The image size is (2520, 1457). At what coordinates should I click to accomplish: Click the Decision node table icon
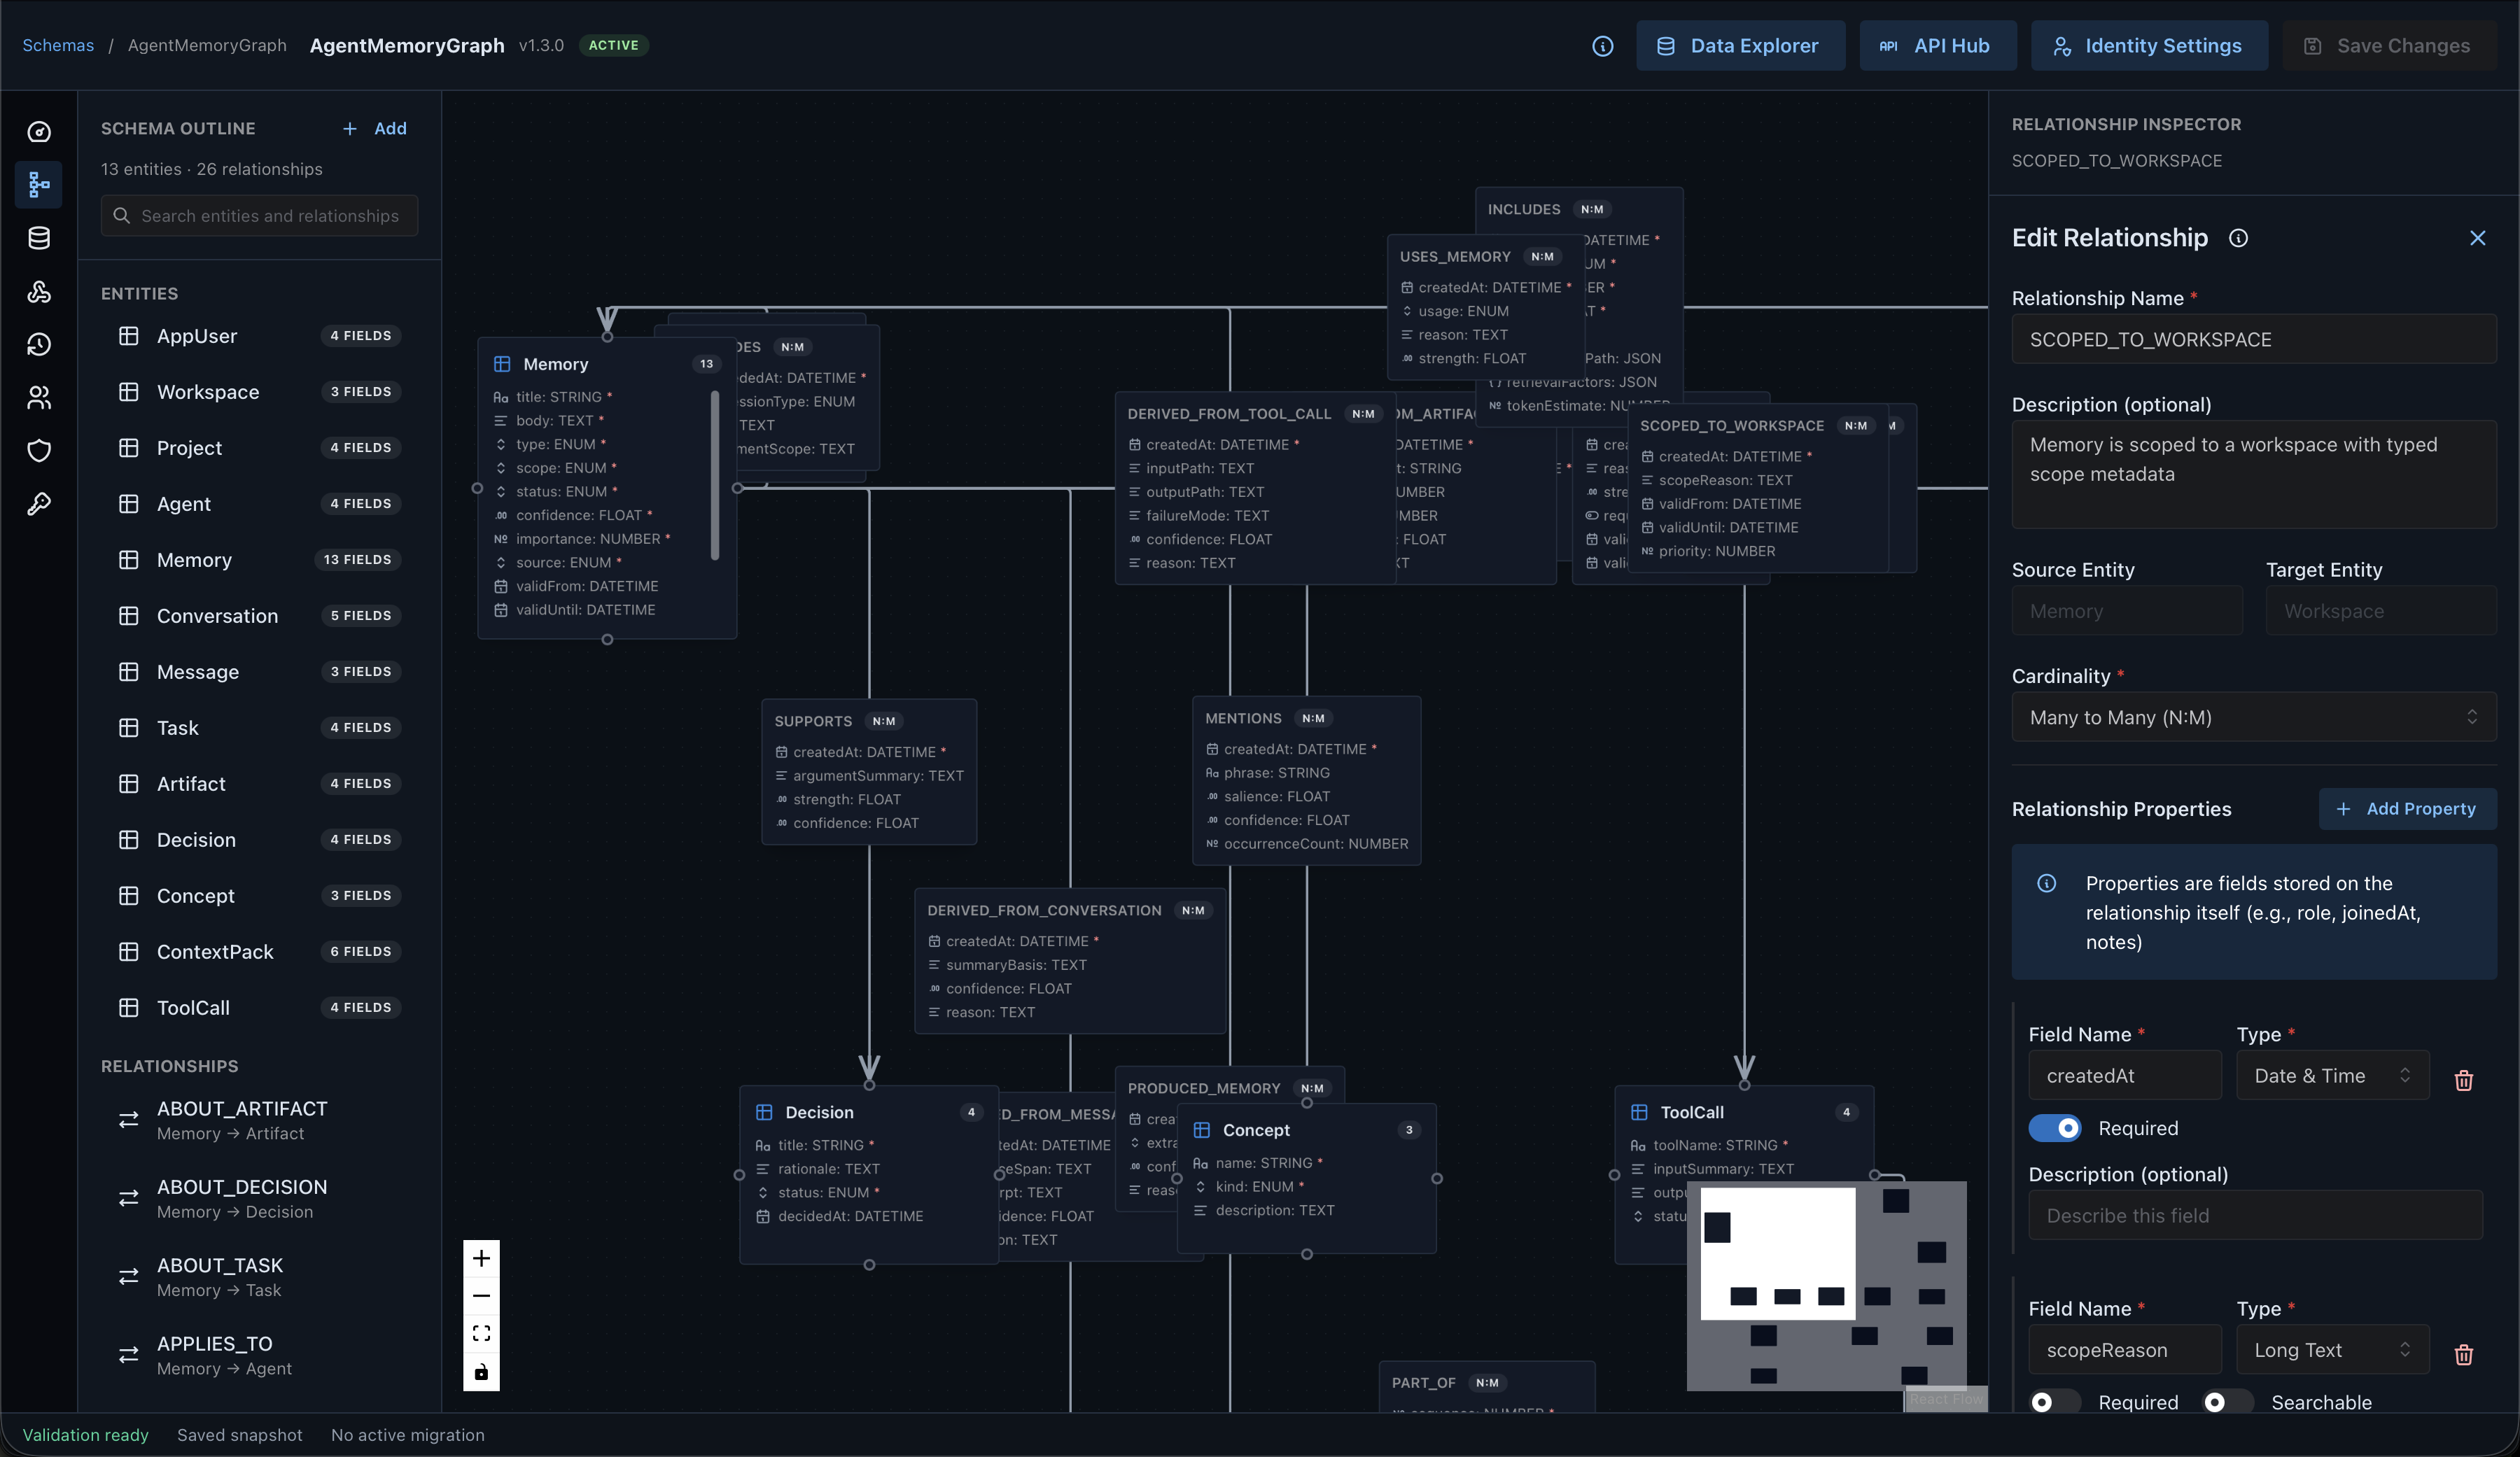764,1112
